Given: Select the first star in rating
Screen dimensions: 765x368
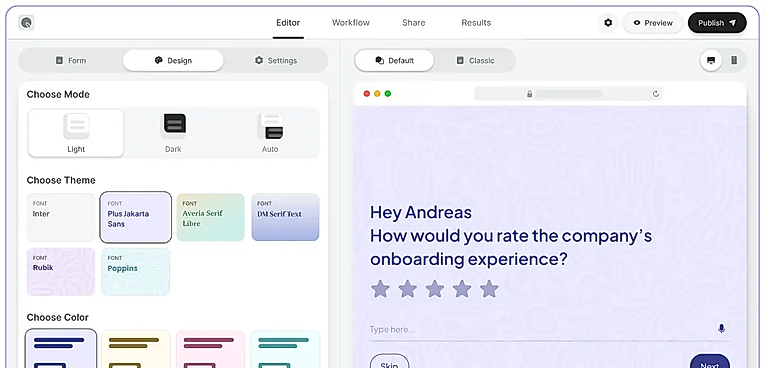Looking at the screenshot, I should [x=380, y=289].
